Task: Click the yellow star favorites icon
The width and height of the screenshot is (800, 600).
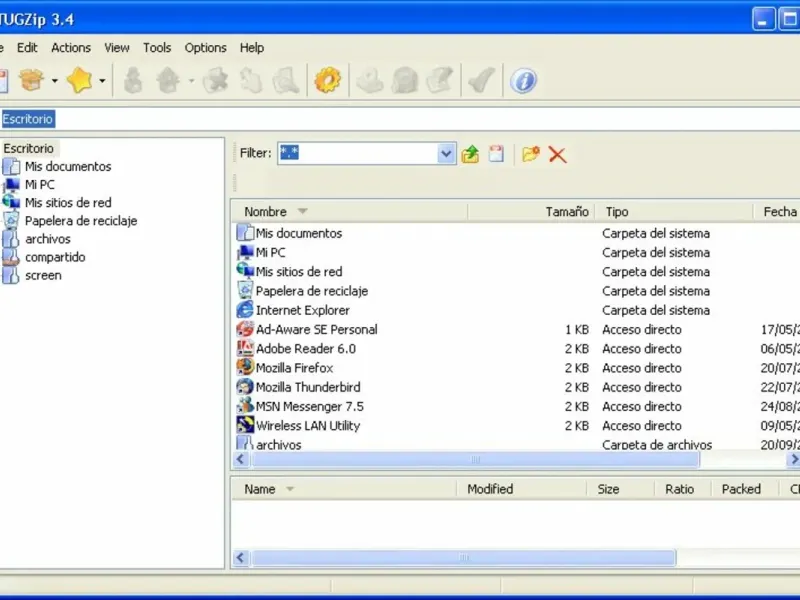Action: point(79,81)
